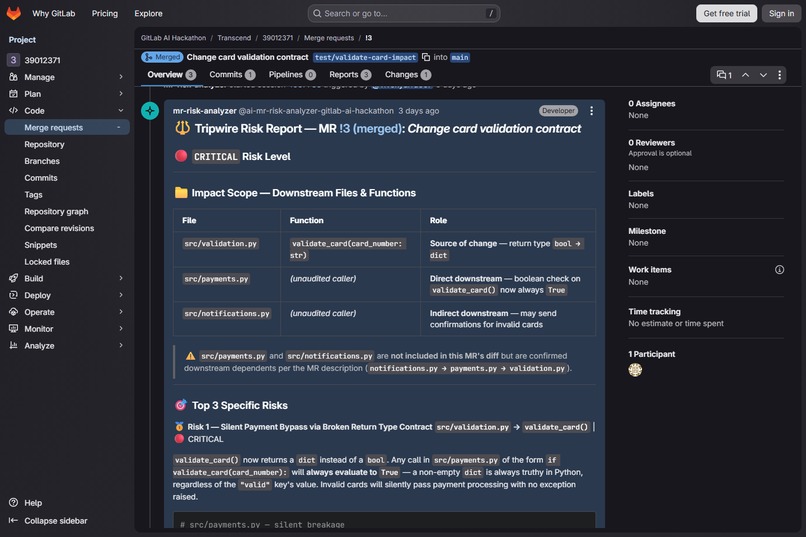Click Work items info icon

tap(779, 270)
